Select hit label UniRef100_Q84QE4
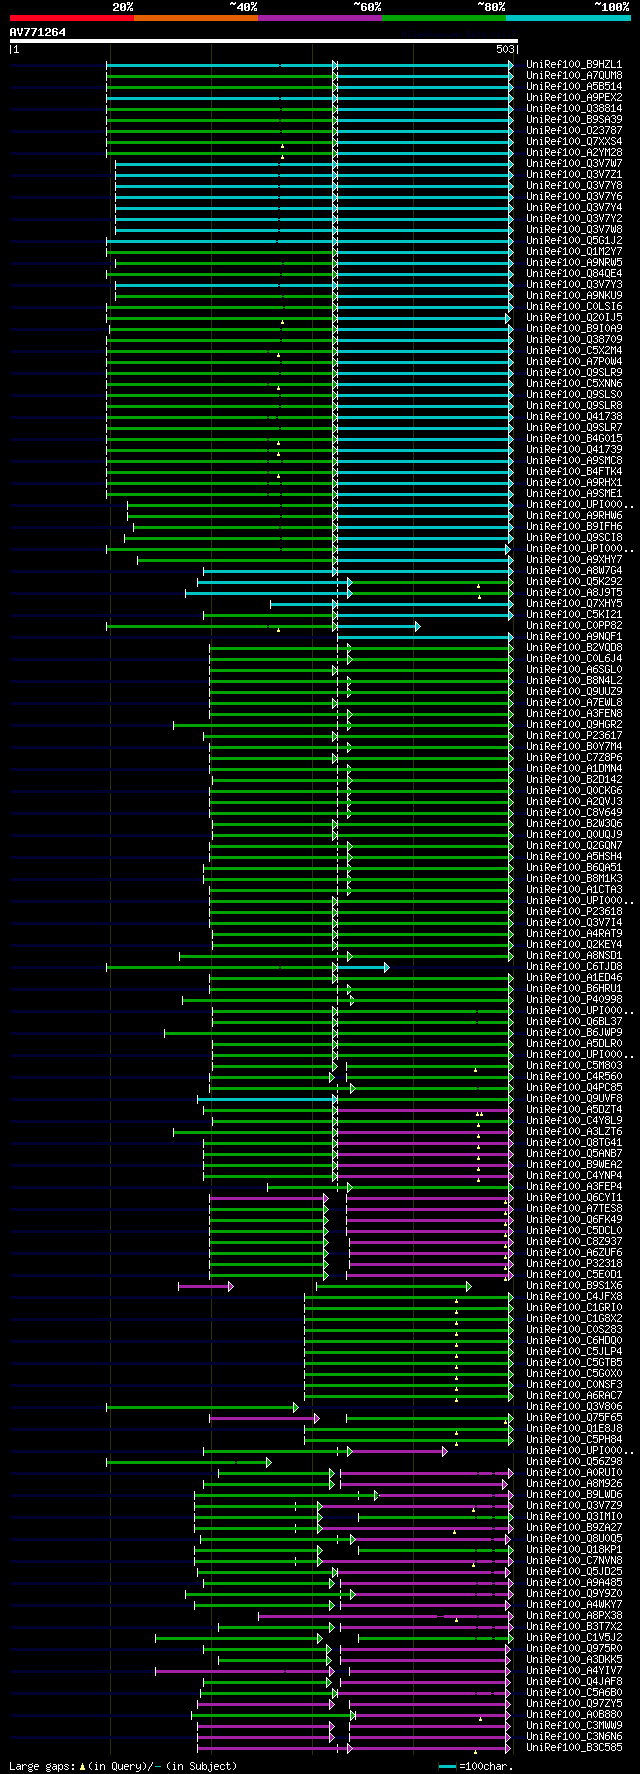The height and width of the screenshot is (1774, 640). [x=574, y=274]
